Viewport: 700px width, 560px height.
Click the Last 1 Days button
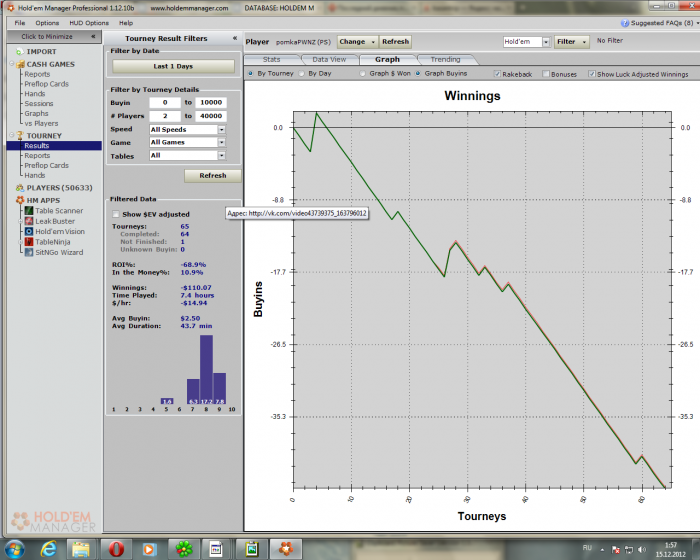(173, 66)
